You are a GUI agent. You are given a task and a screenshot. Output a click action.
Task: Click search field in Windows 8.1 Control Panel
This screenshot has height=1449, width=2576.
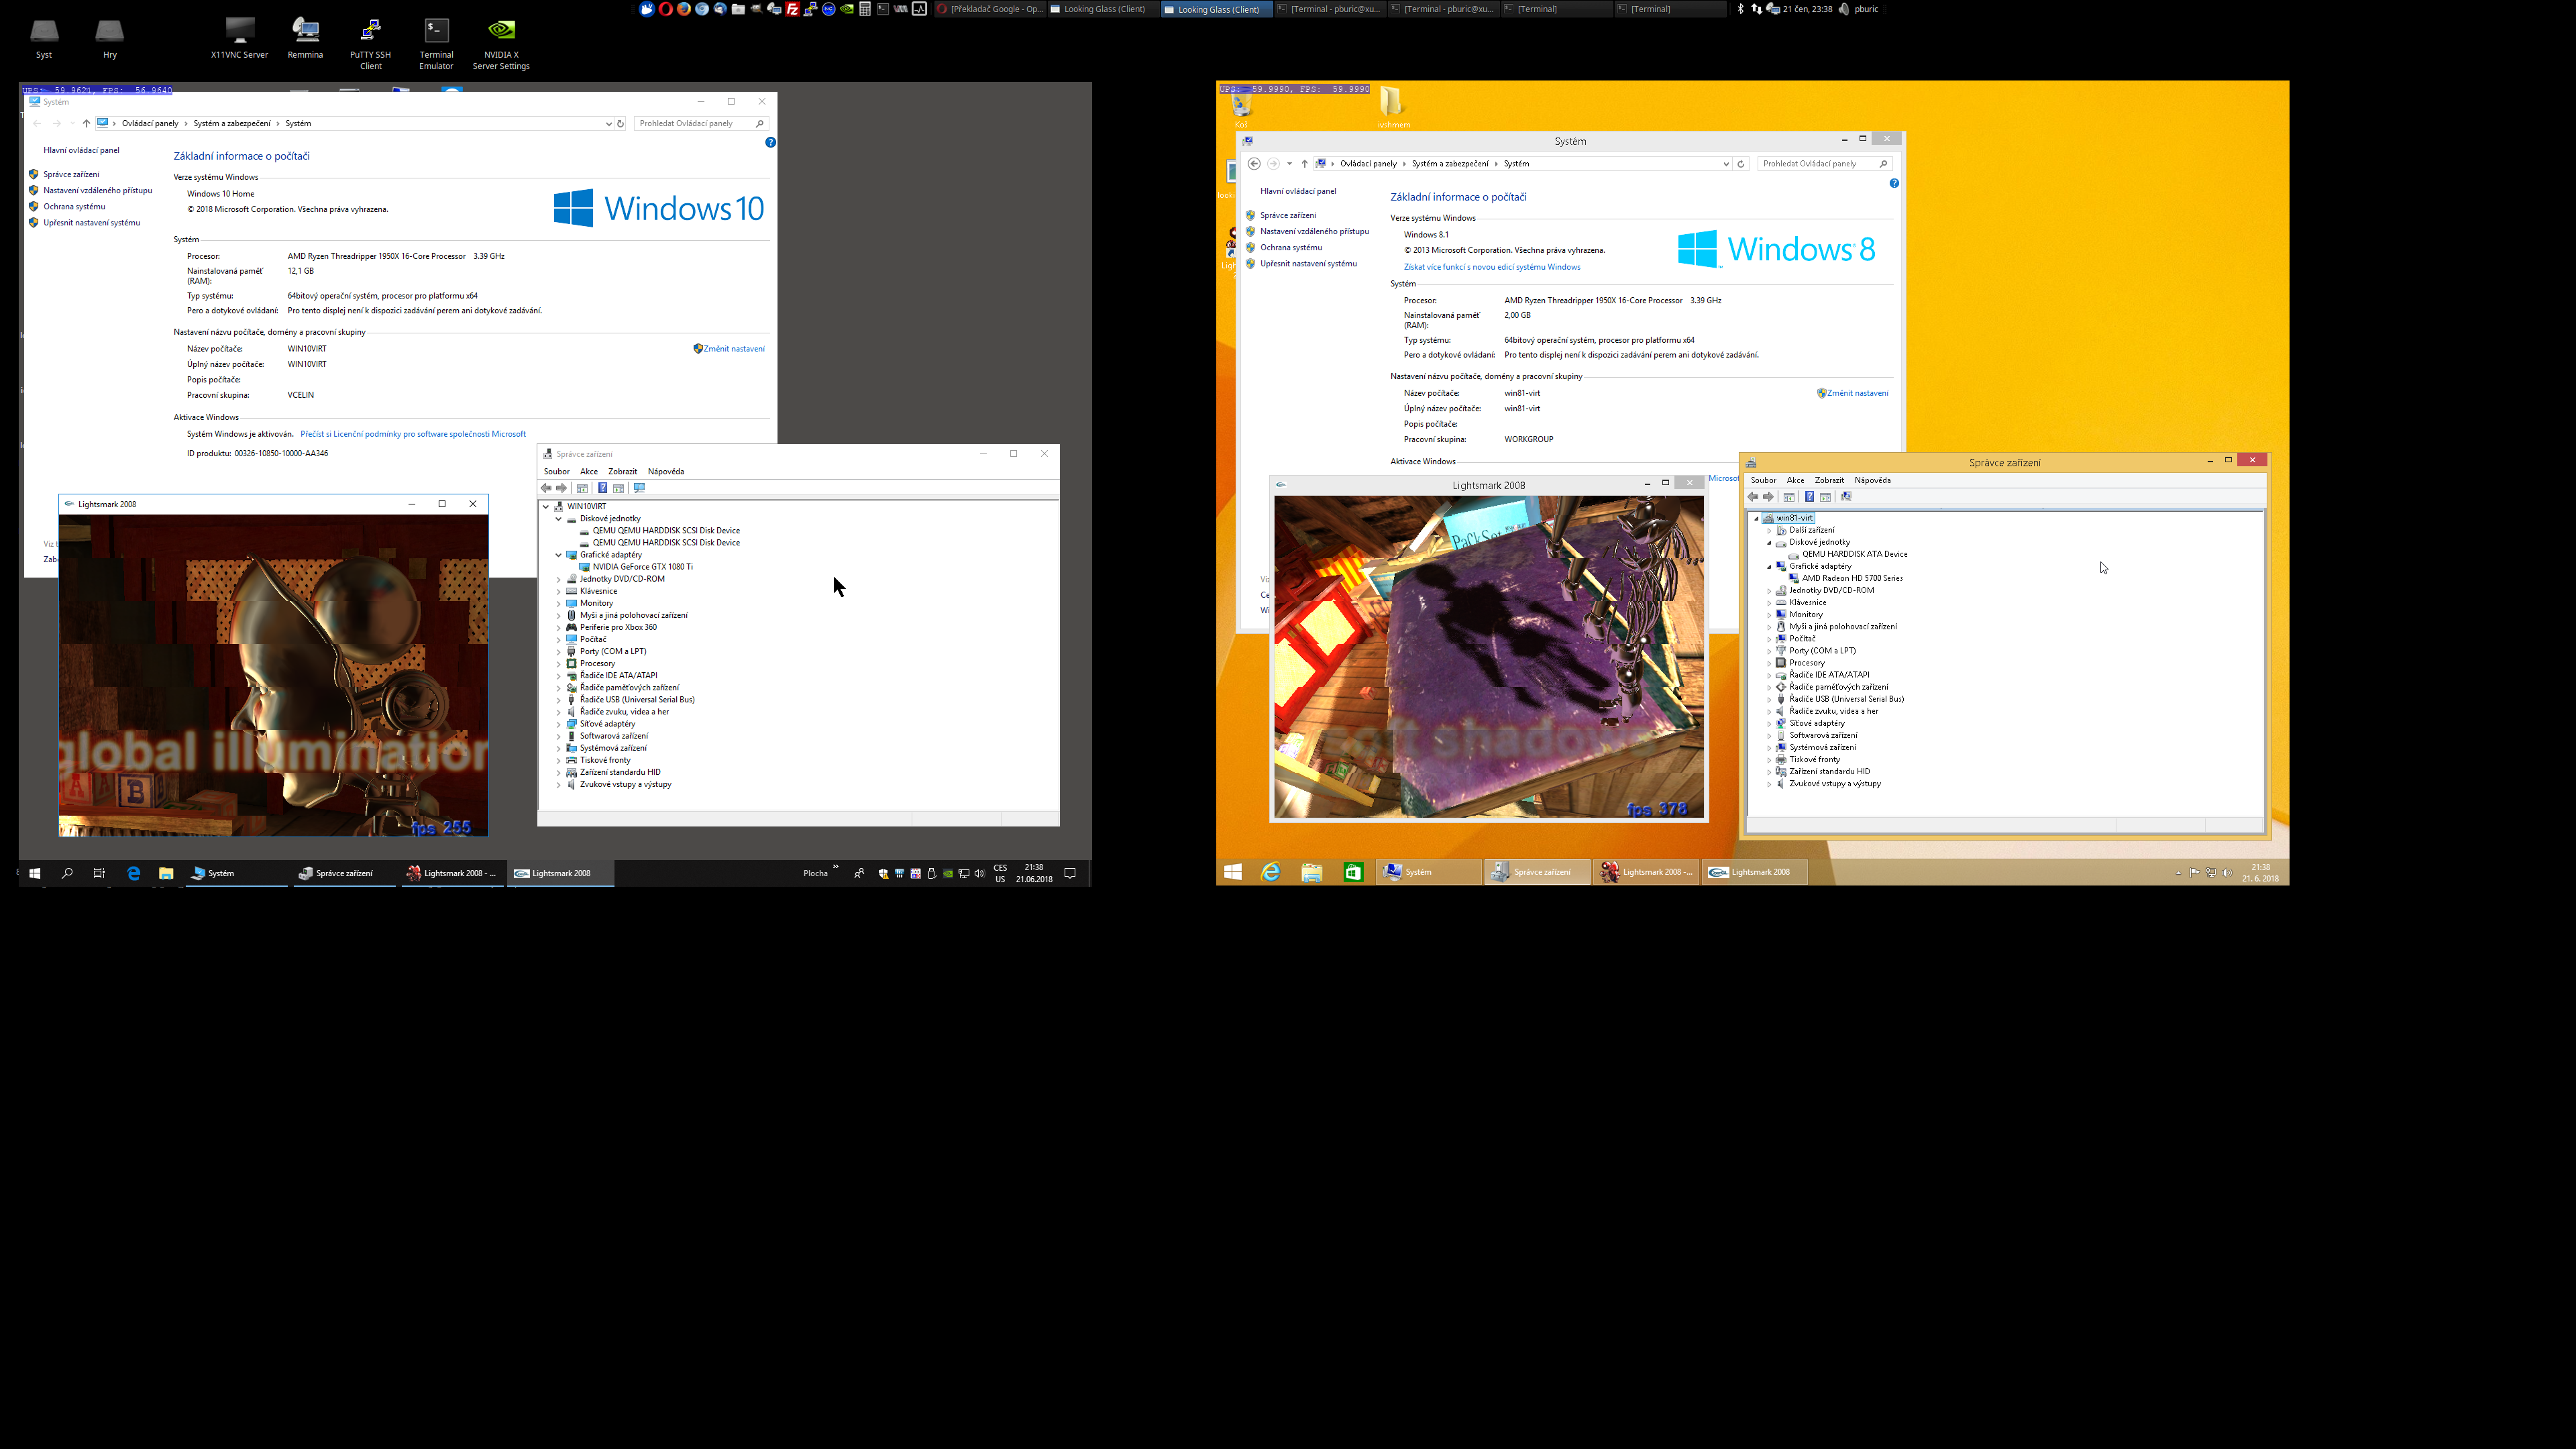pos(1825,164)
